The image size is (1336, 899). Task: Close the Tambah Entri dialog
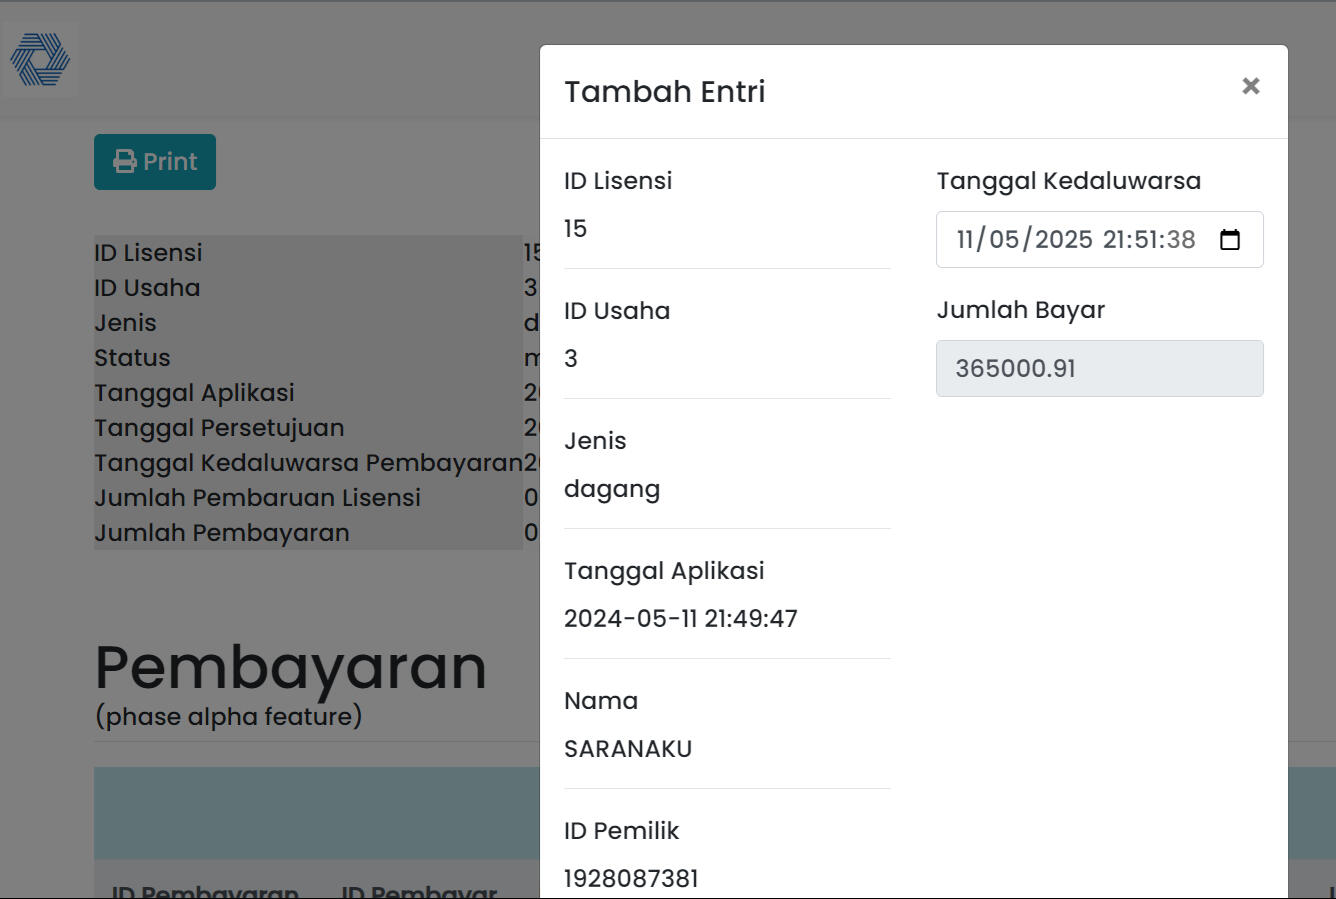click(1250, 86)
